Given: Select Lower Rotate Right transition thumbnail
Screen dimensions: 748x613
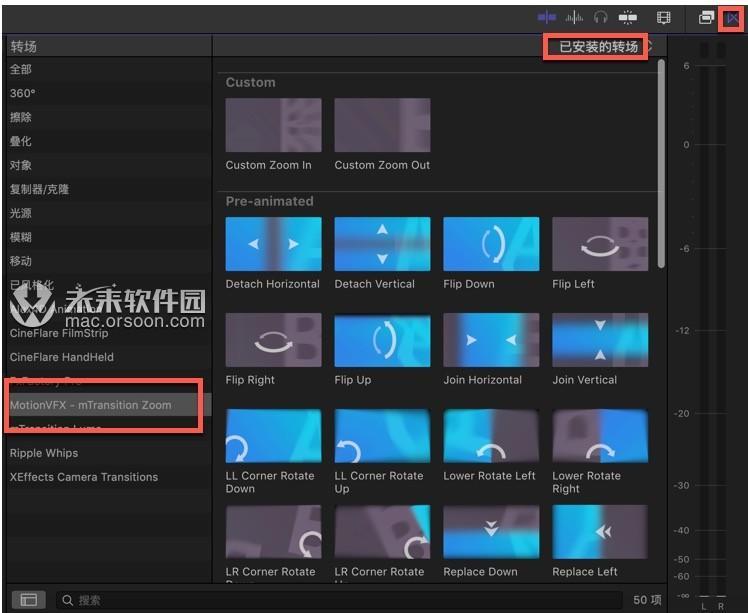Looking at the screenshot, I should tap(600, 436).
